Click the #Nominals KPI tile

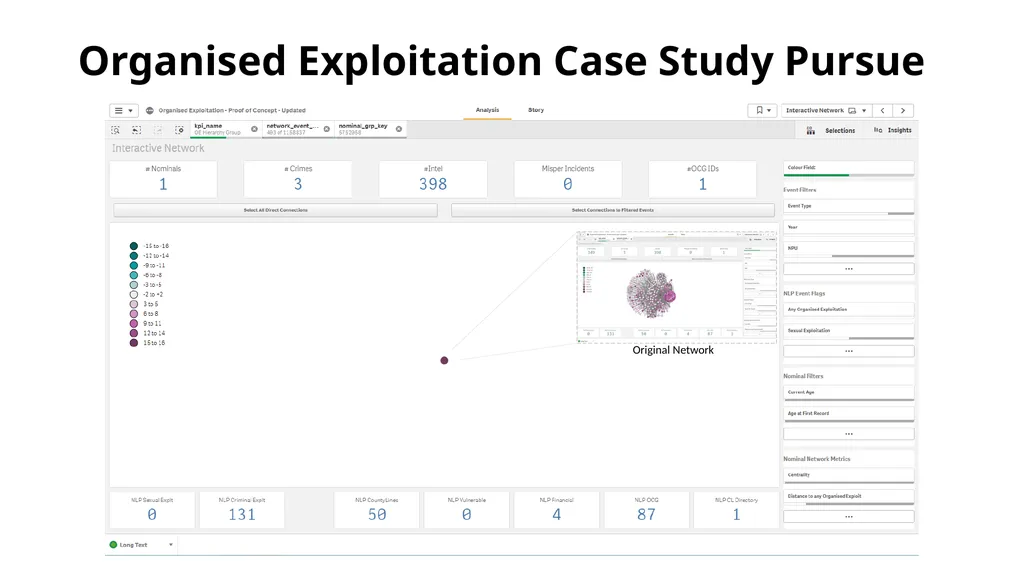pyautogui.click(x=163, y=178)
